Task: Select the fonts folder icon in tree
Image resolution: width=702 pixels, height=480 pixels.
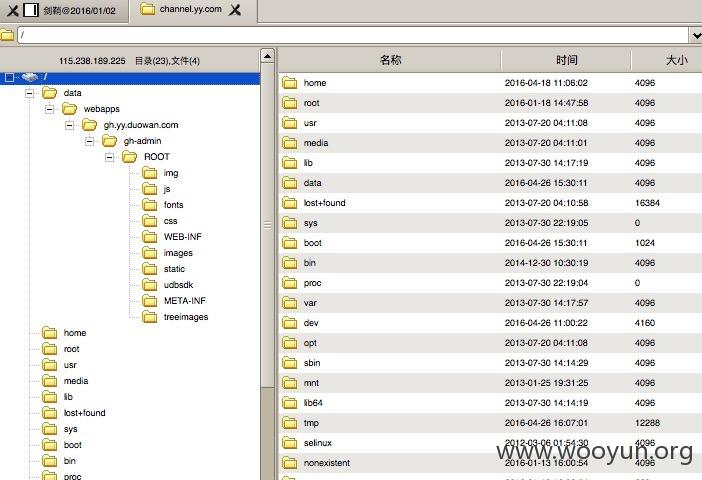Action: 150,205
